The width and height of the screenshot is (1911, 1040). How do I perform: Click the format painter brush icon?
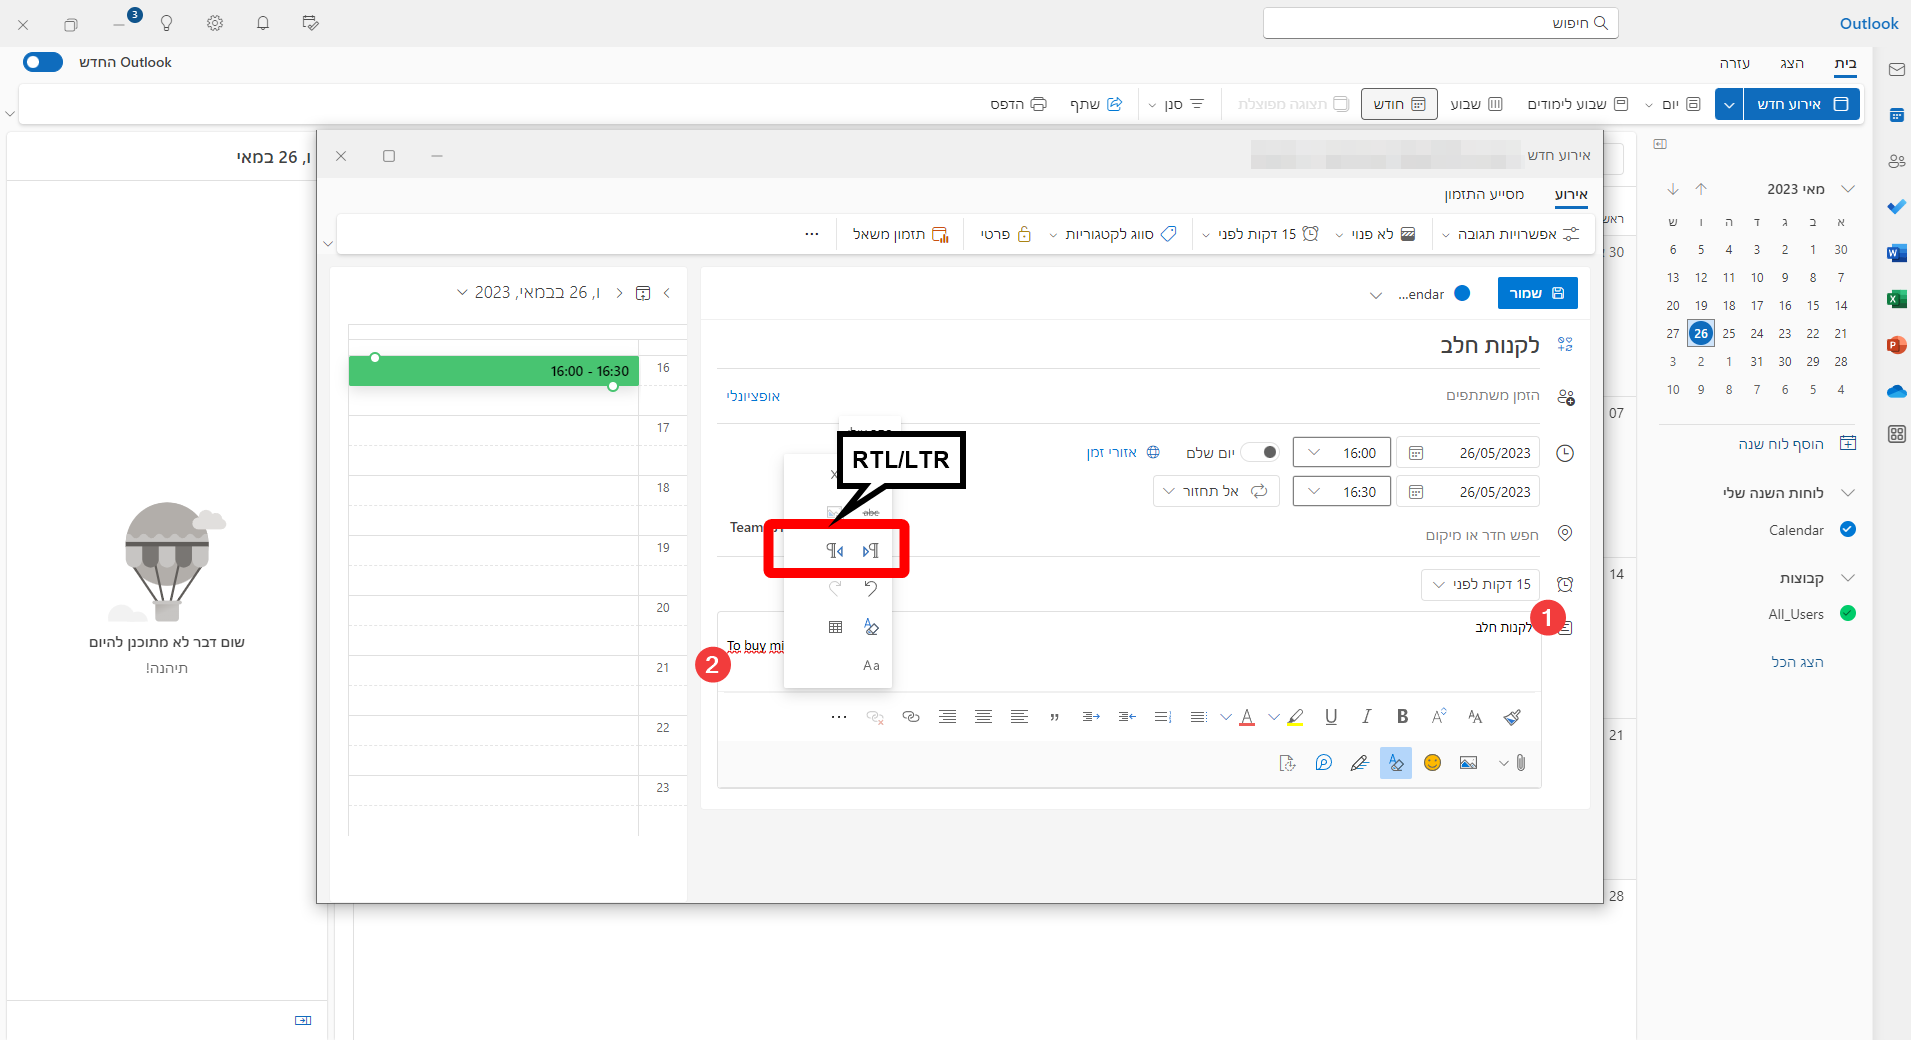point(1511,716)
